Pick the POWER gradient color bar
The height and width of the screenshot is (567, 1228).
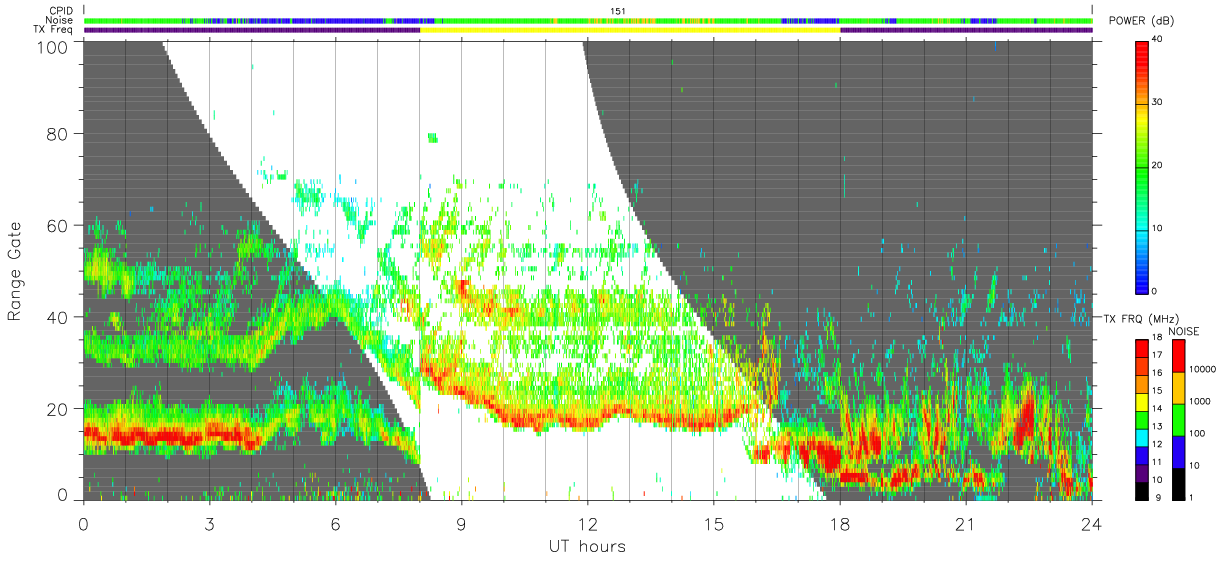coord(1143,166)
